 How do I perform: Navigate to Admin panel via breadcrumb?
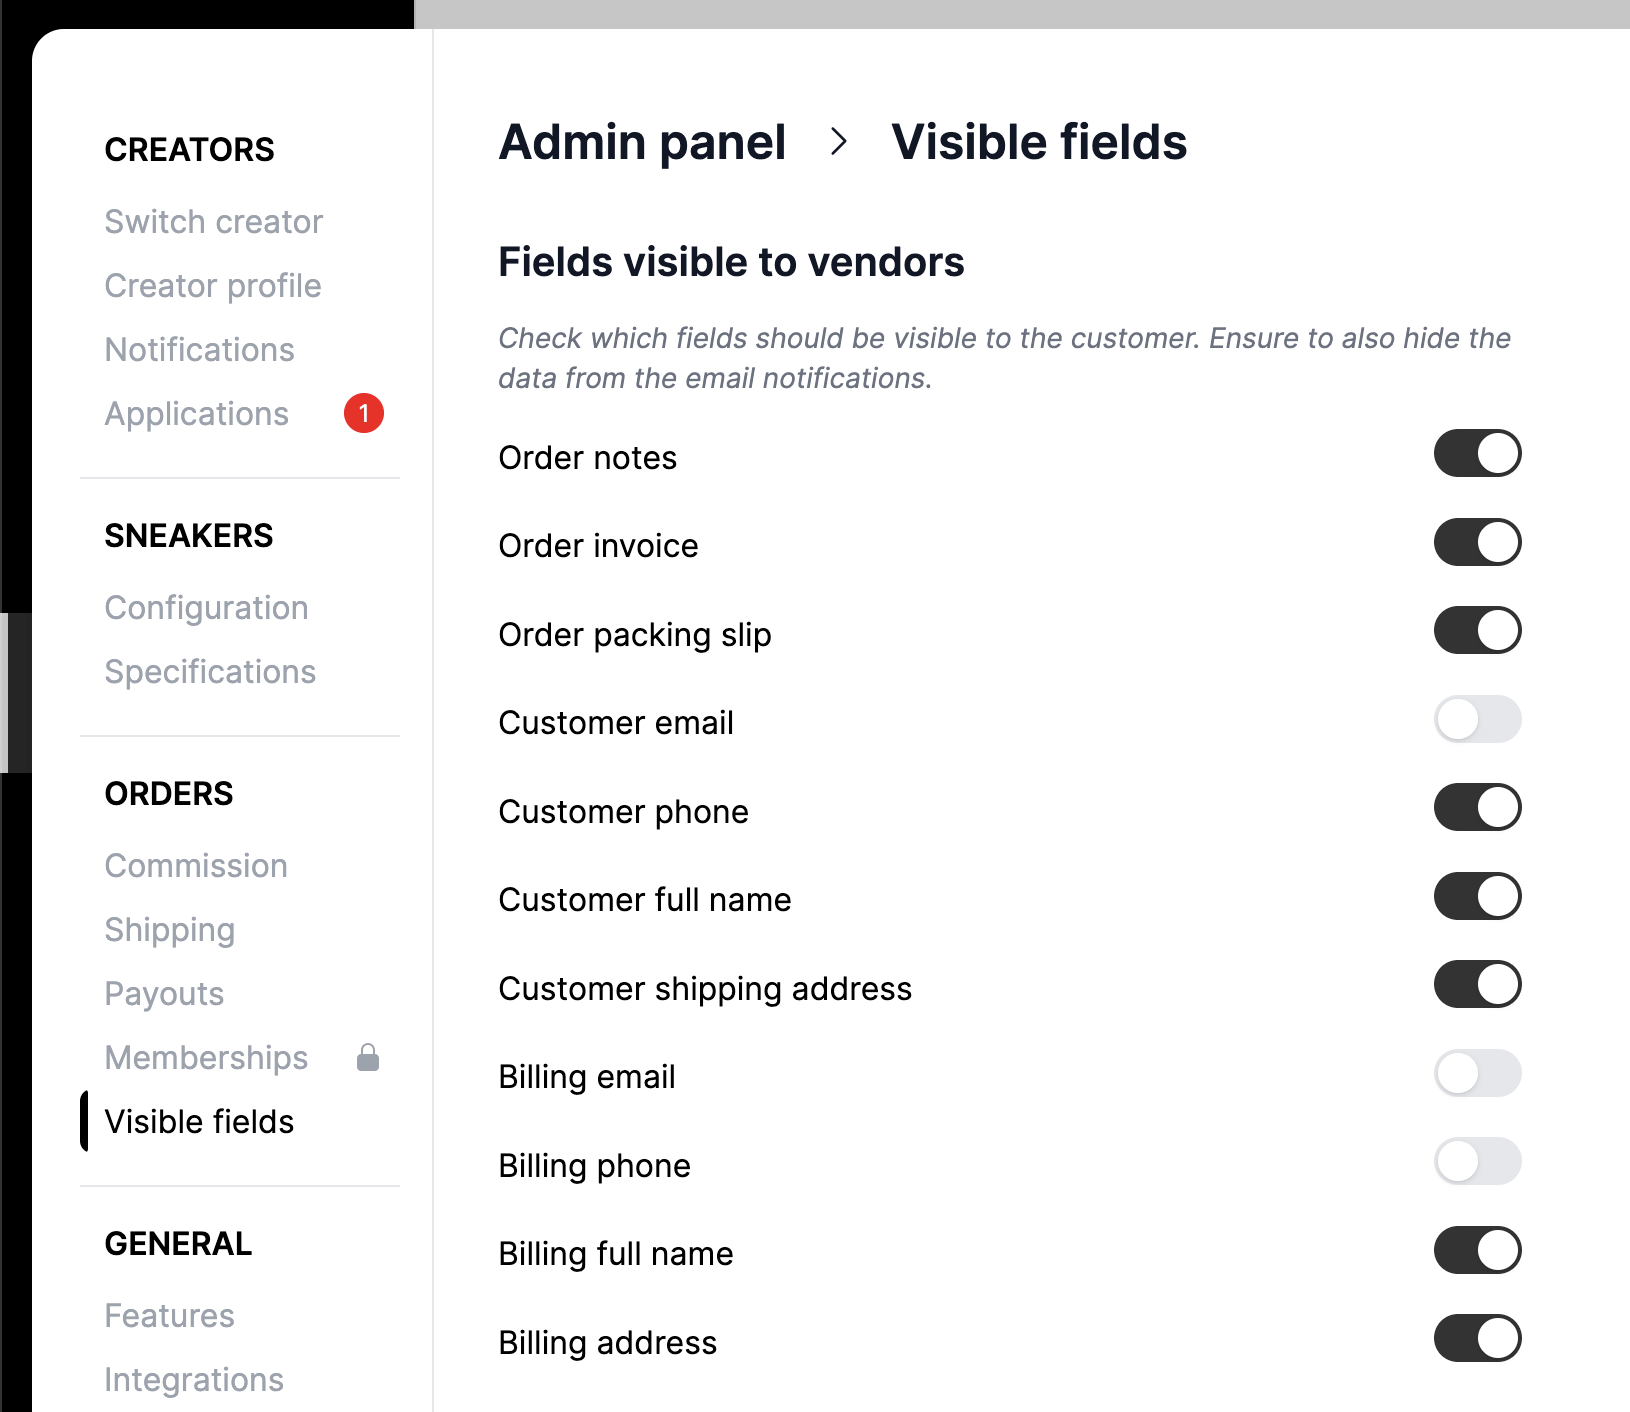[x=643, y=142]
